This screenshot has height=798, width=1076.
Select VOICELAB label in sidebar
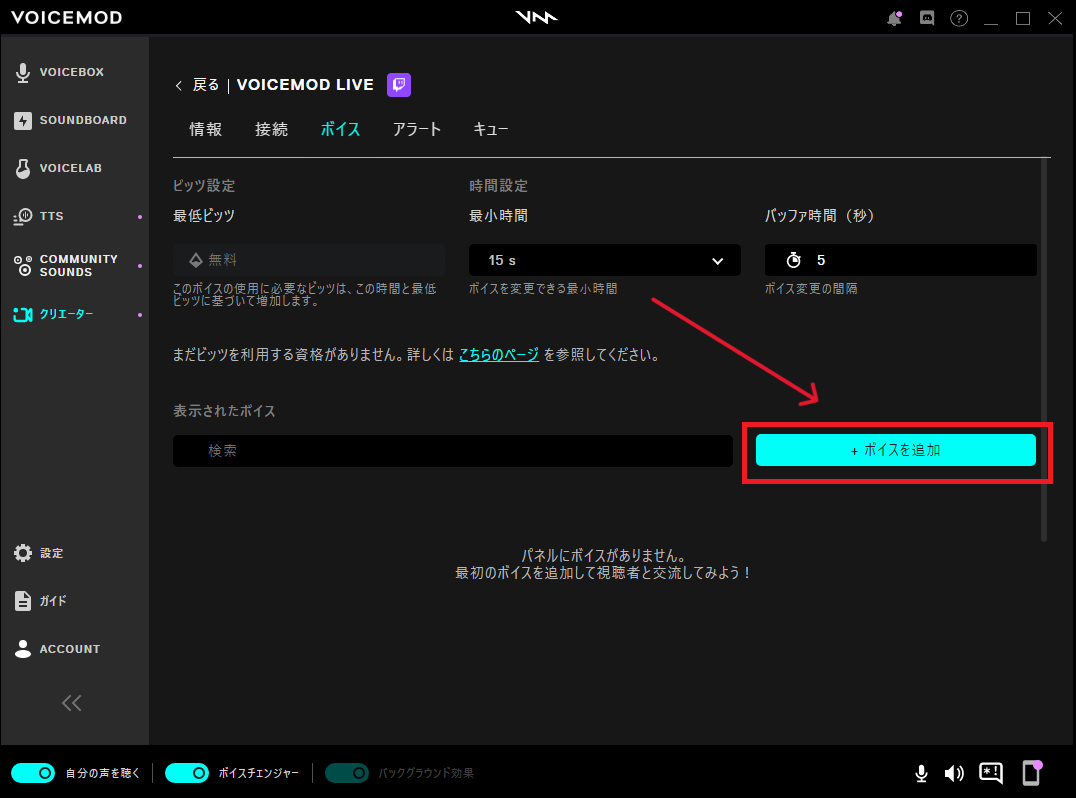[71, 168]
